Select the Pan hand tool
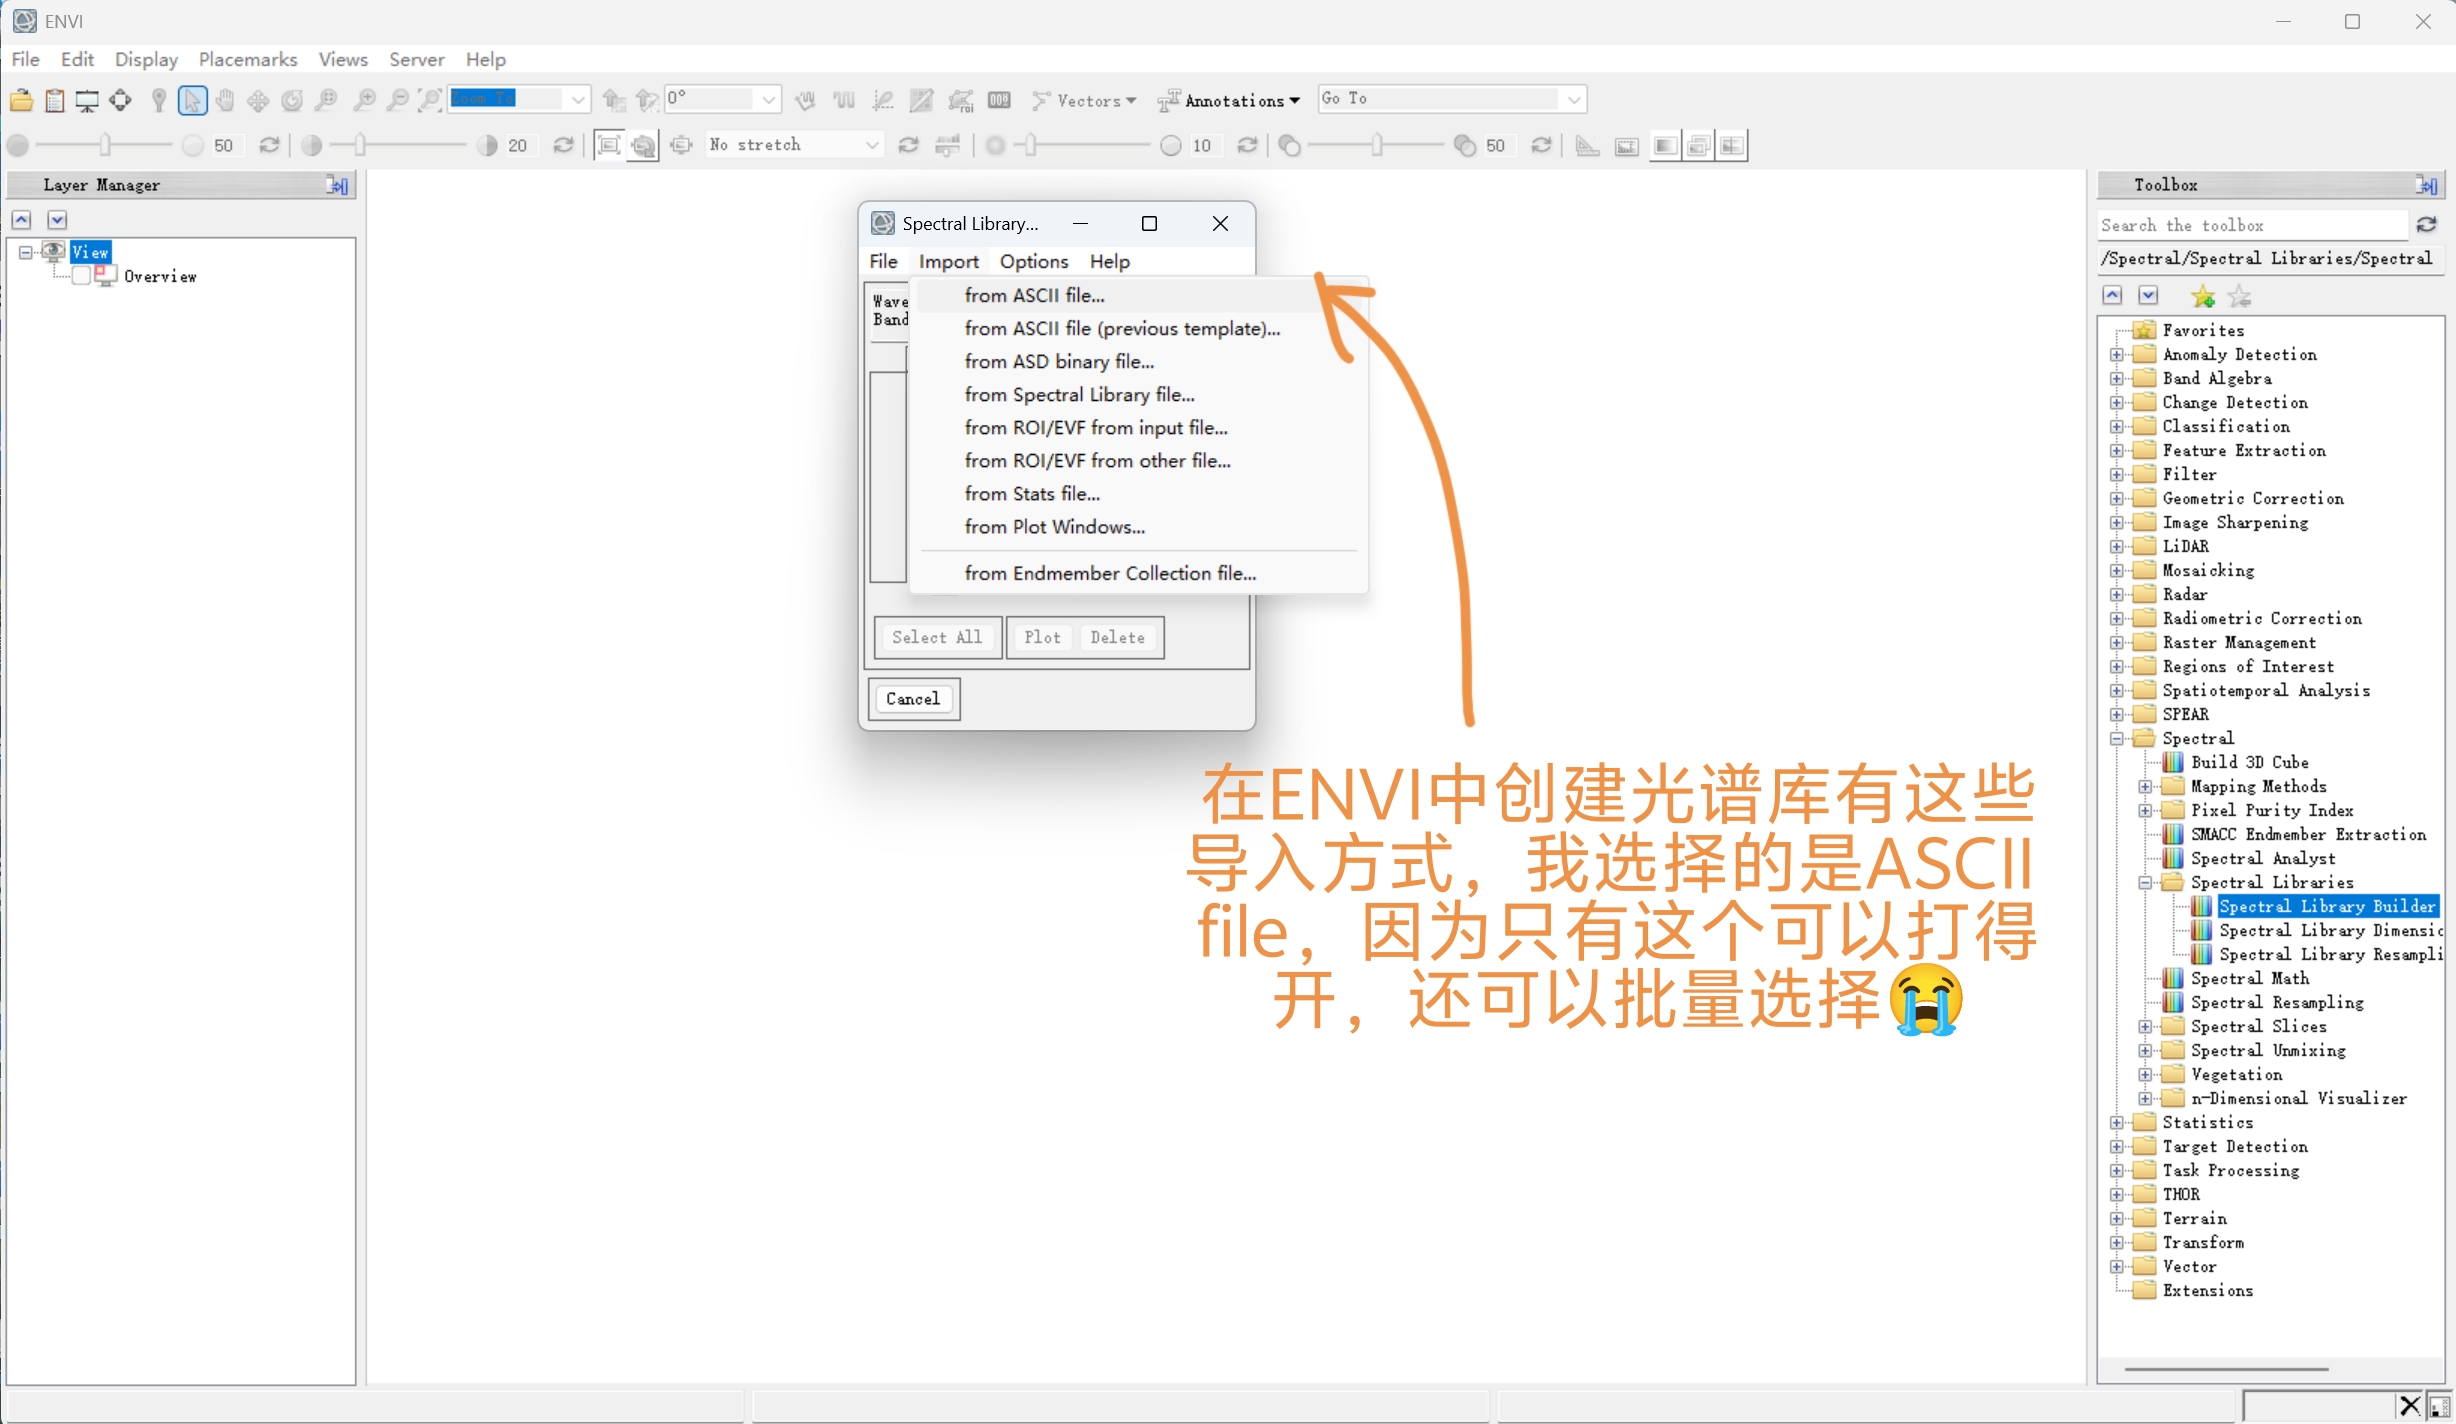The width and height of the screenshot is (2456, 1424). coord(225,100)
